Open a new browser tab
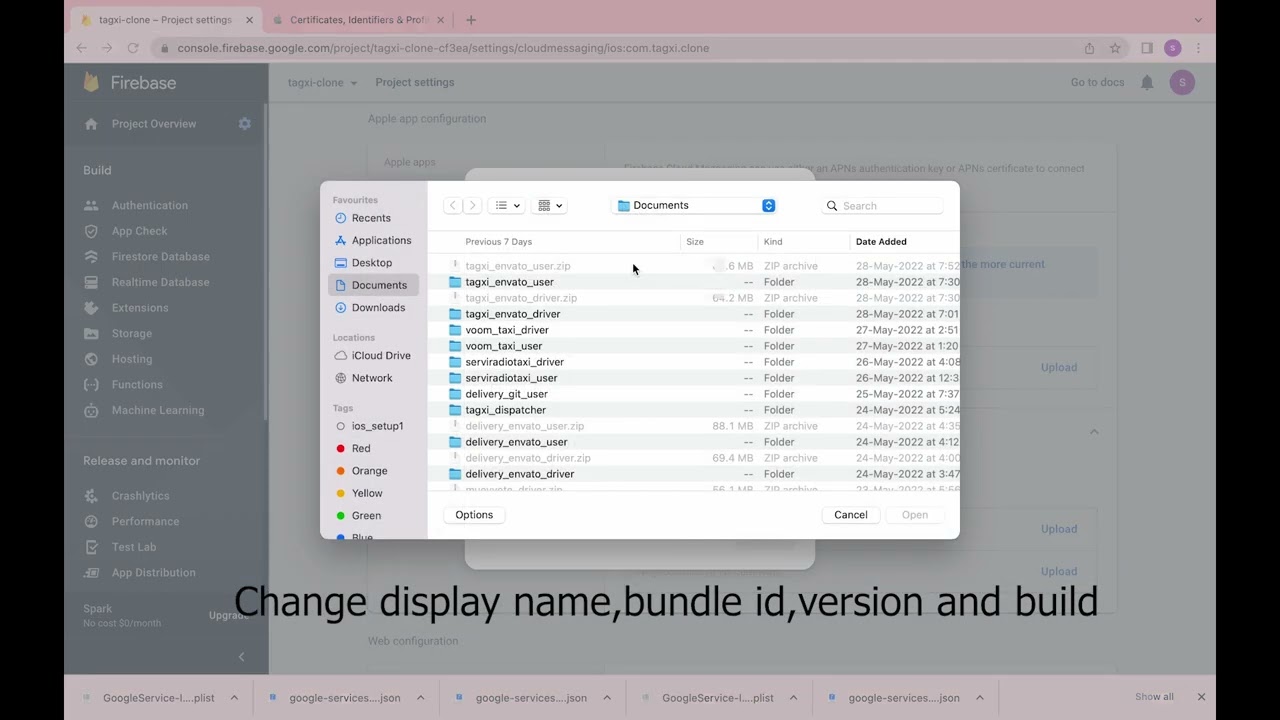 click(471, 20)
